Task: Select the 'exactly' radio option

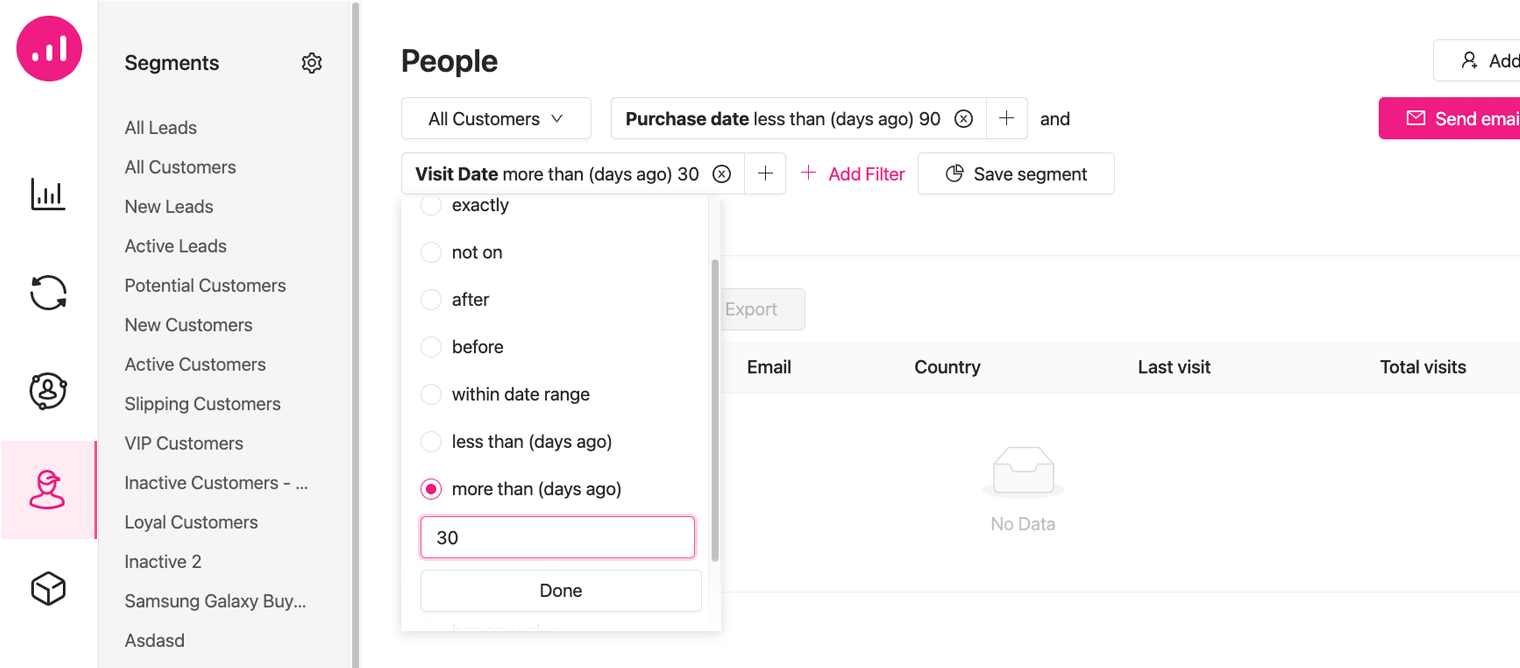Action: 431,205
